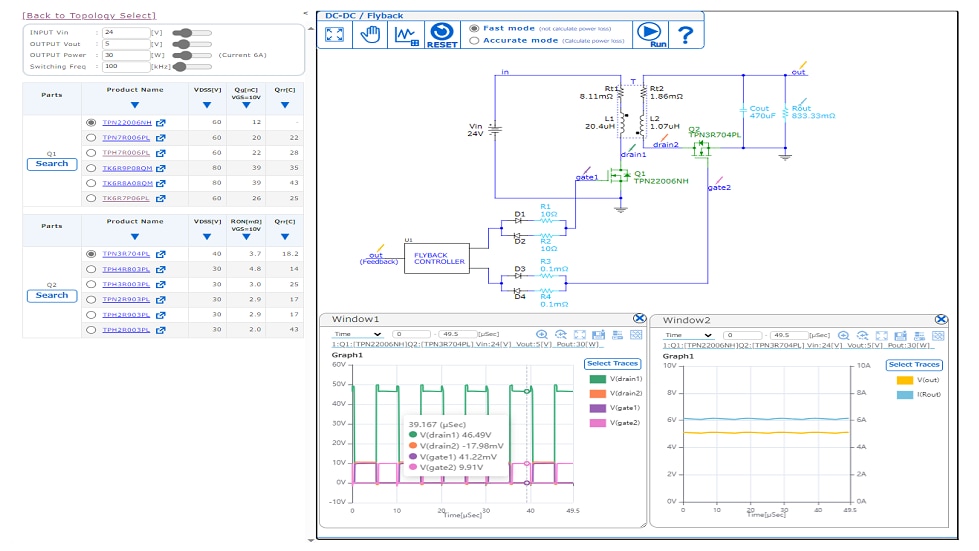Run the simulation with the Run button

[x=649, y=34]
